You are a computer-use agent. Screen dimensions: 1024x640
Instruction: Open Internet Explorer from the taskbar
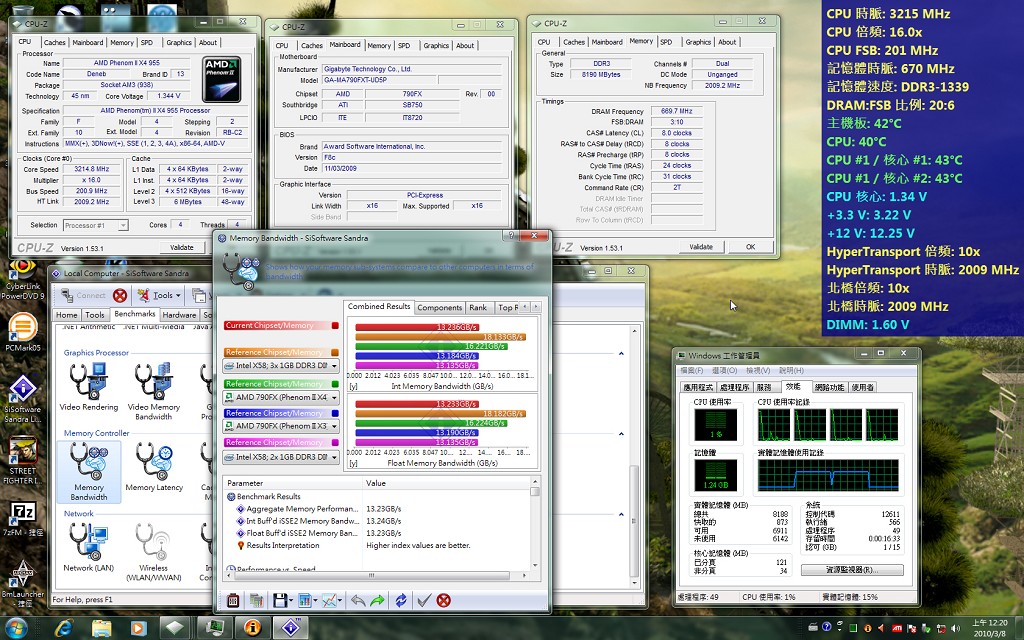63,628
